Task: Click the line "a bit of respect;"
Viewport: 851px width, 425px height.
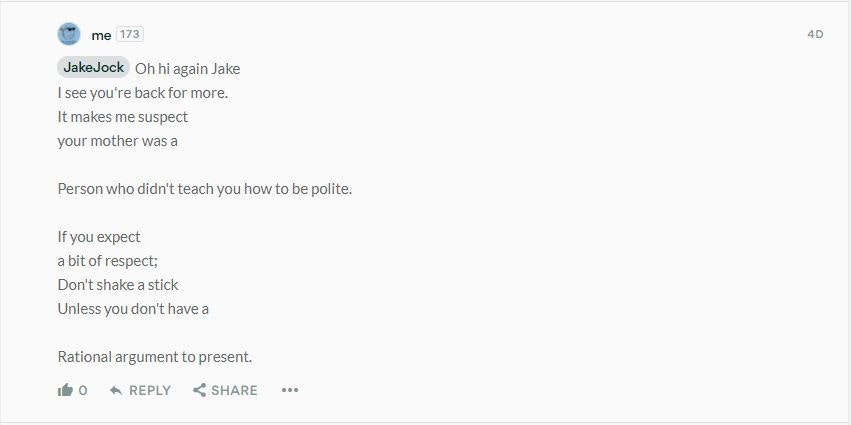Action: (x=101, y=261)
